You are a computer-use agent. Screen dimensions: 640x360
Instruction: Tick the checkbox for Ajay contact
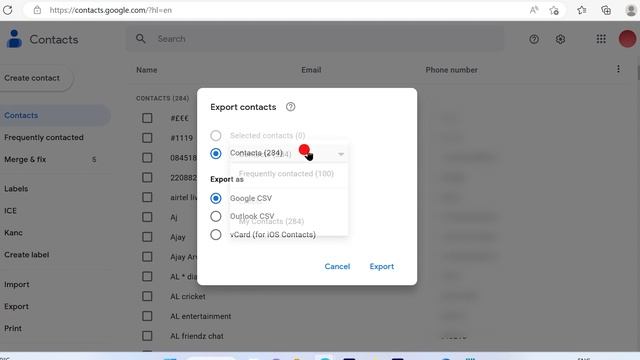[x=147, y=237]
